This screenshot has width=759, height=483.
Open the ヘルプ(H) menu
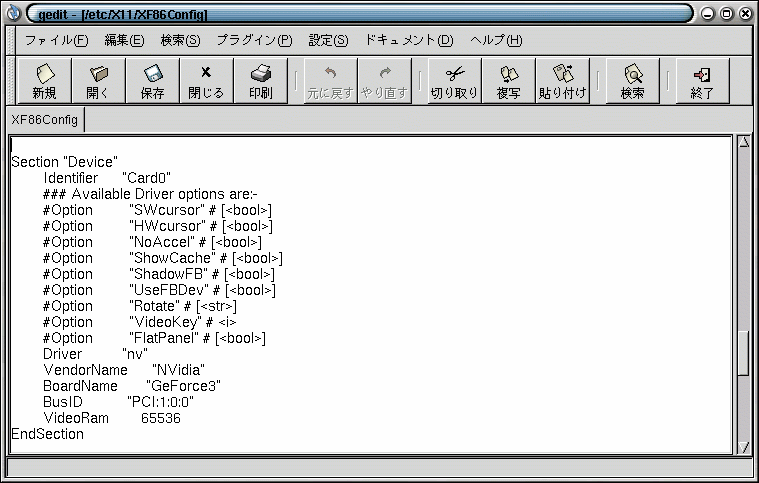click(496, 40)
